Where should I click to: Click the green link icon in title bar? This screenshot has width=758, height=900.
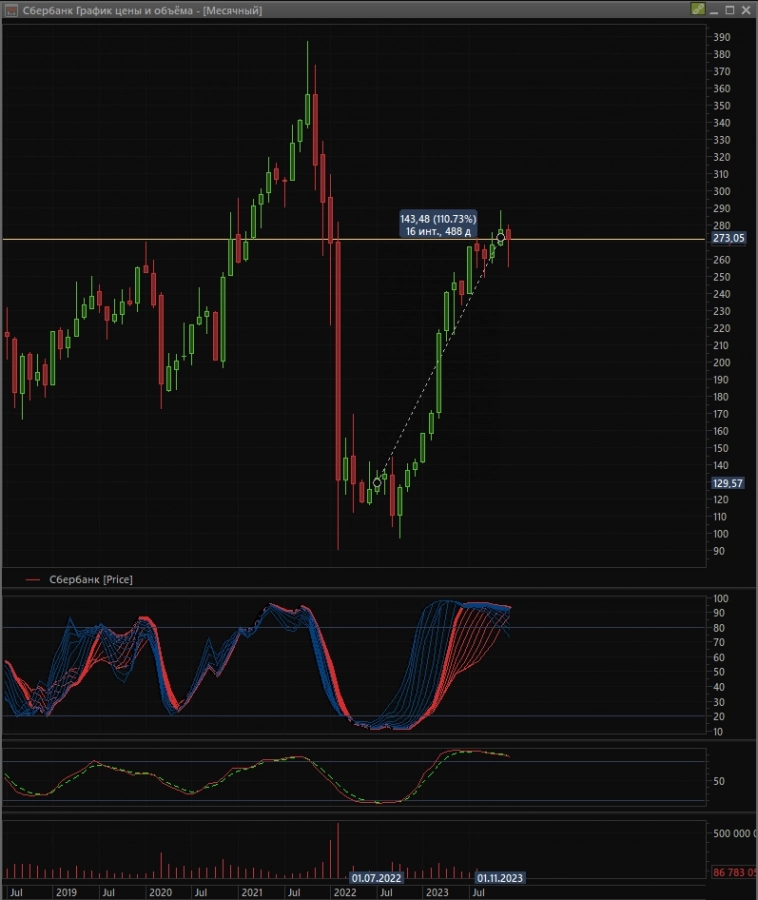pos(698,9)
